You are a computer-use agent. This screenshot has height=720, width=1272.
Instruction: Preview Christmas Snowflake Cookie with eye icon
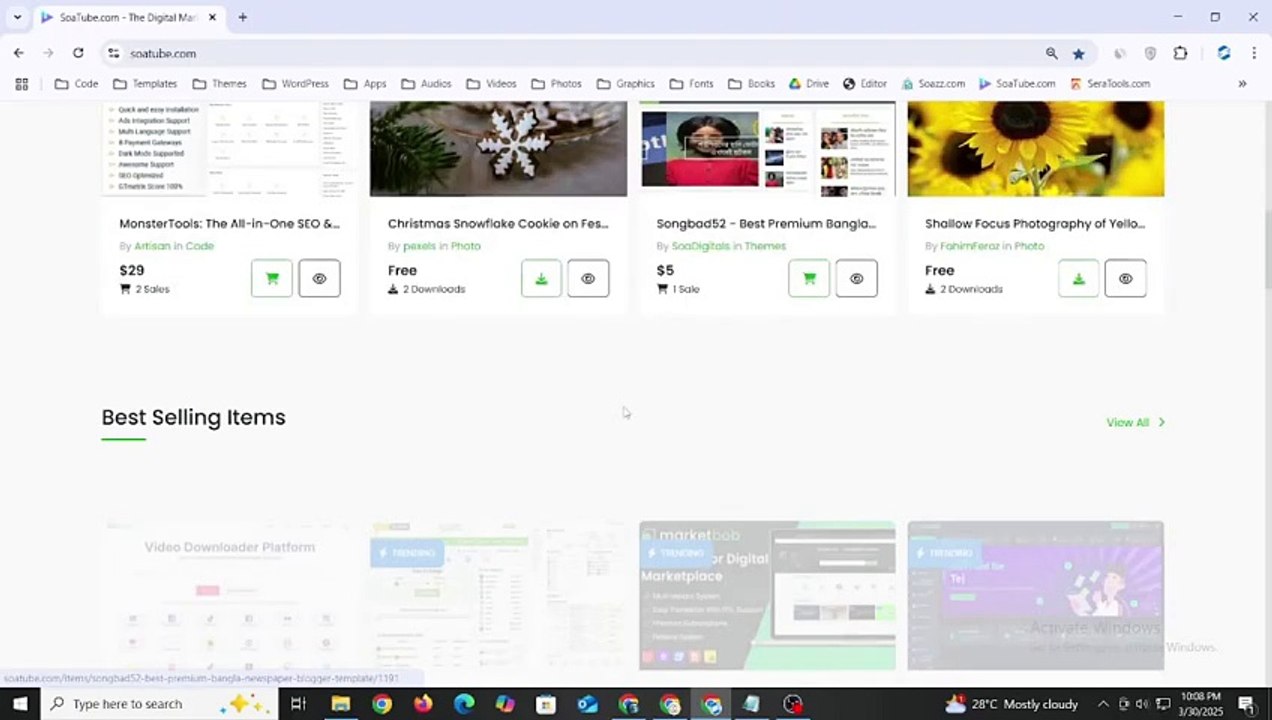click(588, 279)
